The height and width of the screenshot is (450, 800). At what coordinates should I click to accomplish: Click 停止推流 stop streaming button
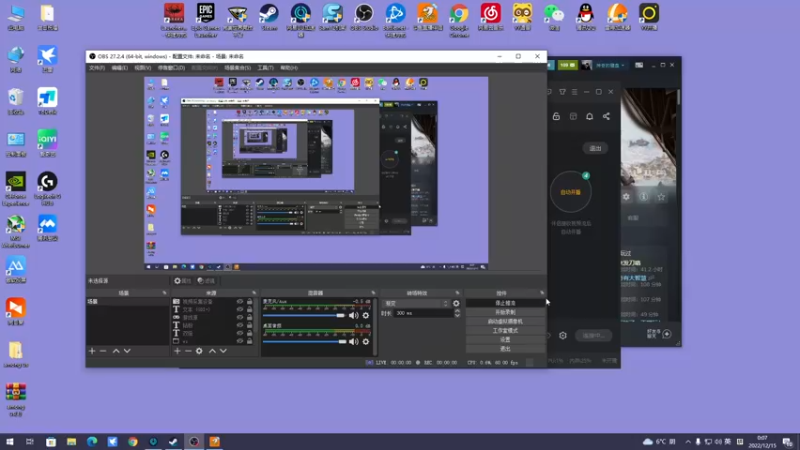click(505, 303)
